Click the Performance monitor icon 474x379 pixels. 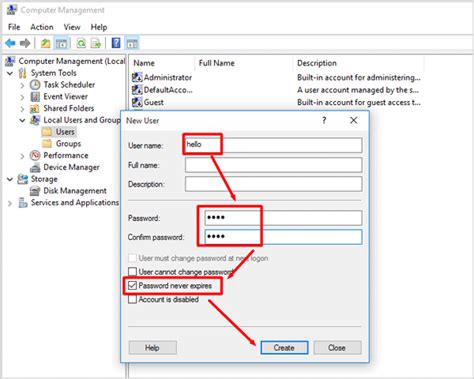[x=35, y=155]
